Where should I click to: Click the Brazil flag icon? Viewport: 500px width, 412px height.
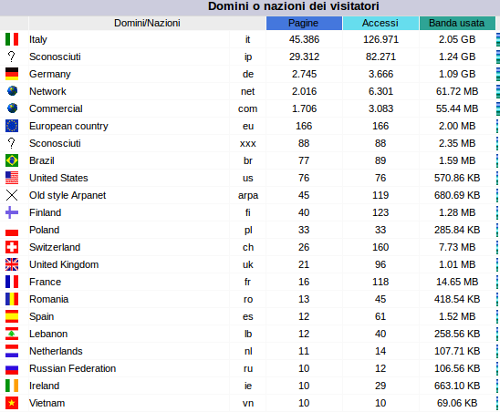[12, 160]
